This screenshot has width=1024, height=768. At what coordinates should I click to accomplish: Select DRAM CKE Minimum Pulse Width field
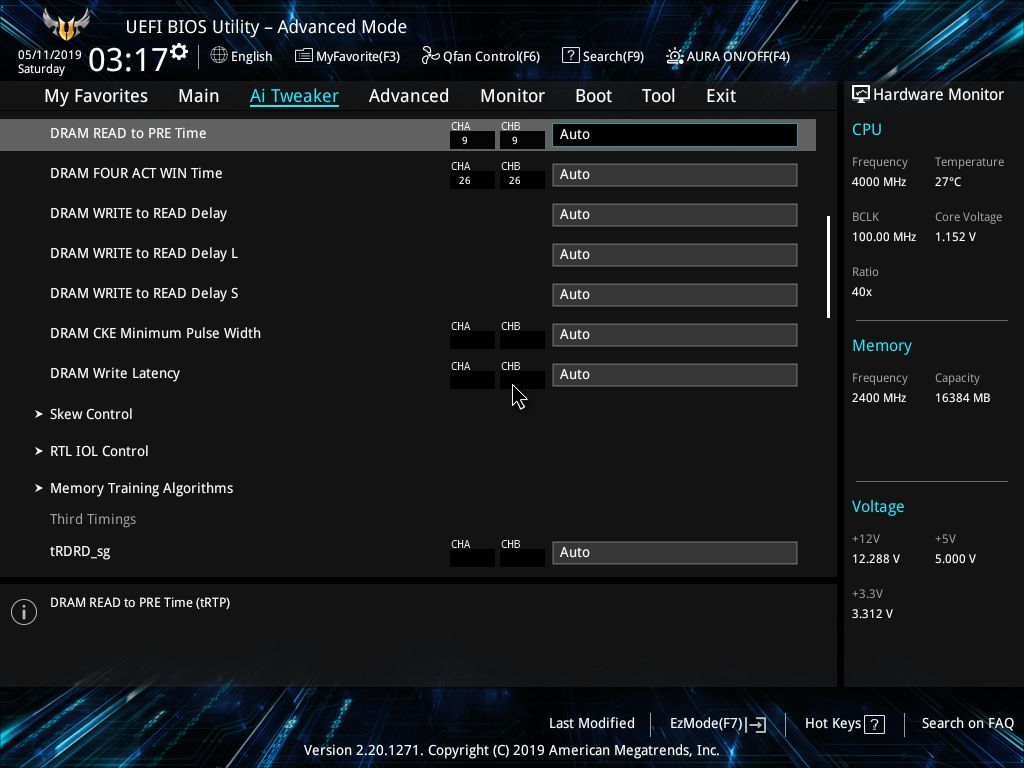point(675,334)
